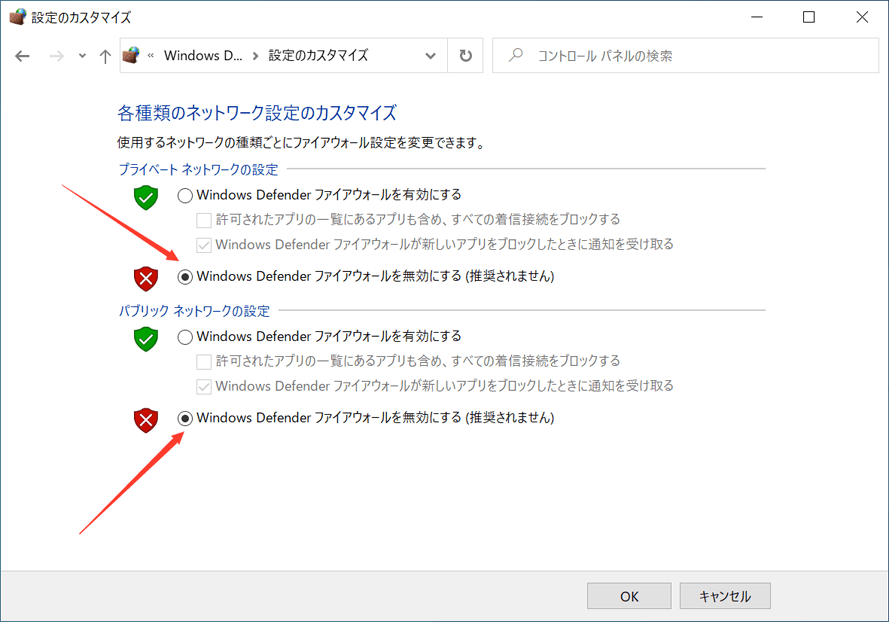This screenshot has width=889, height=622.
Task: Close the 設定のカスタマイズ window
Action: click(x=862, y=17)
